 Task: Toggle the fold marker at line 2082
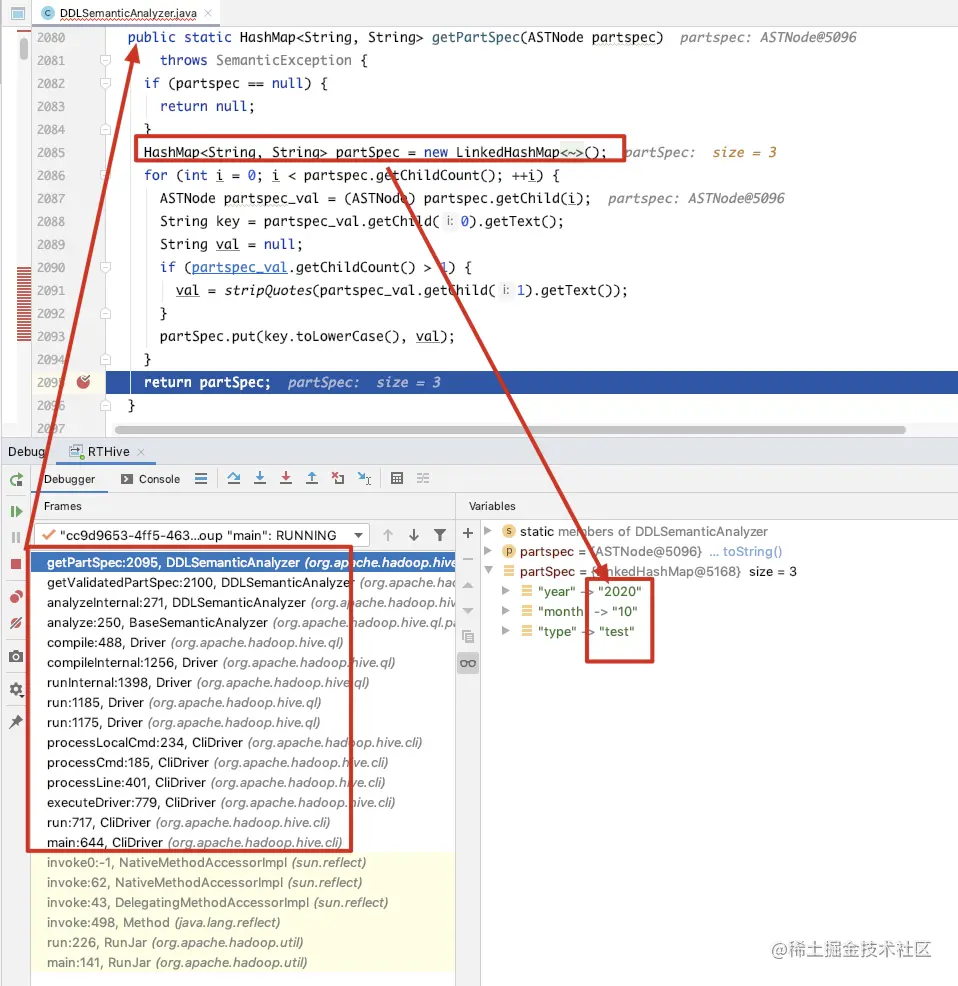click(x=106, y=83)
